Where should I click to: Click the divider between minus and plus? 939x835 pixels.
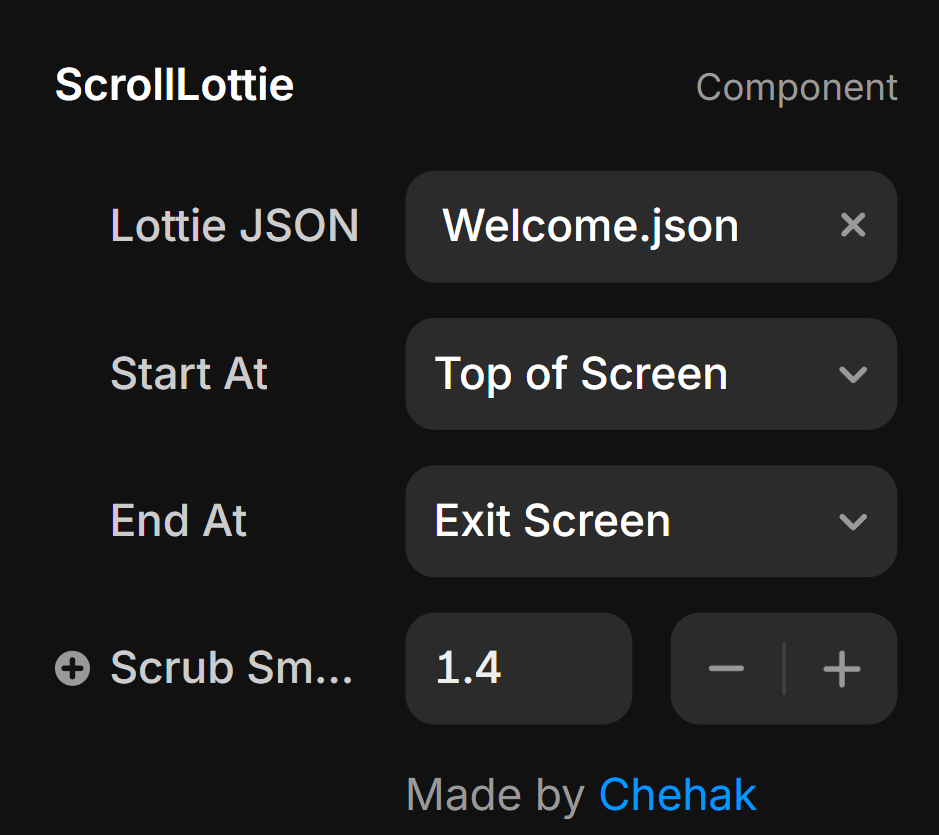pos(784,668)
